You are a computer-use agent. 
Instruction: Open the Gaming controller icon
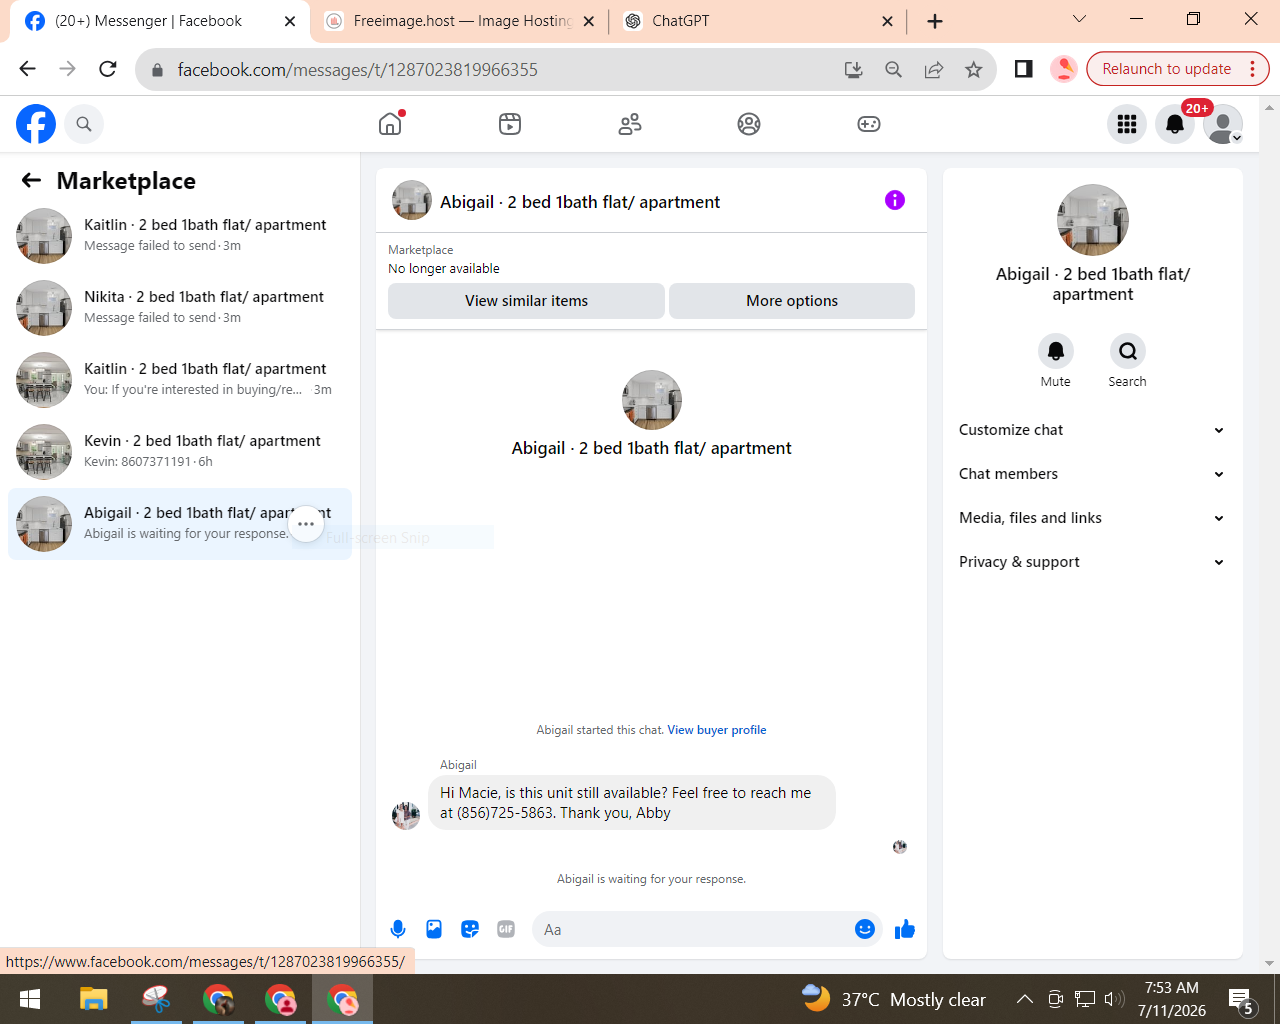click(x=869, y=124)
